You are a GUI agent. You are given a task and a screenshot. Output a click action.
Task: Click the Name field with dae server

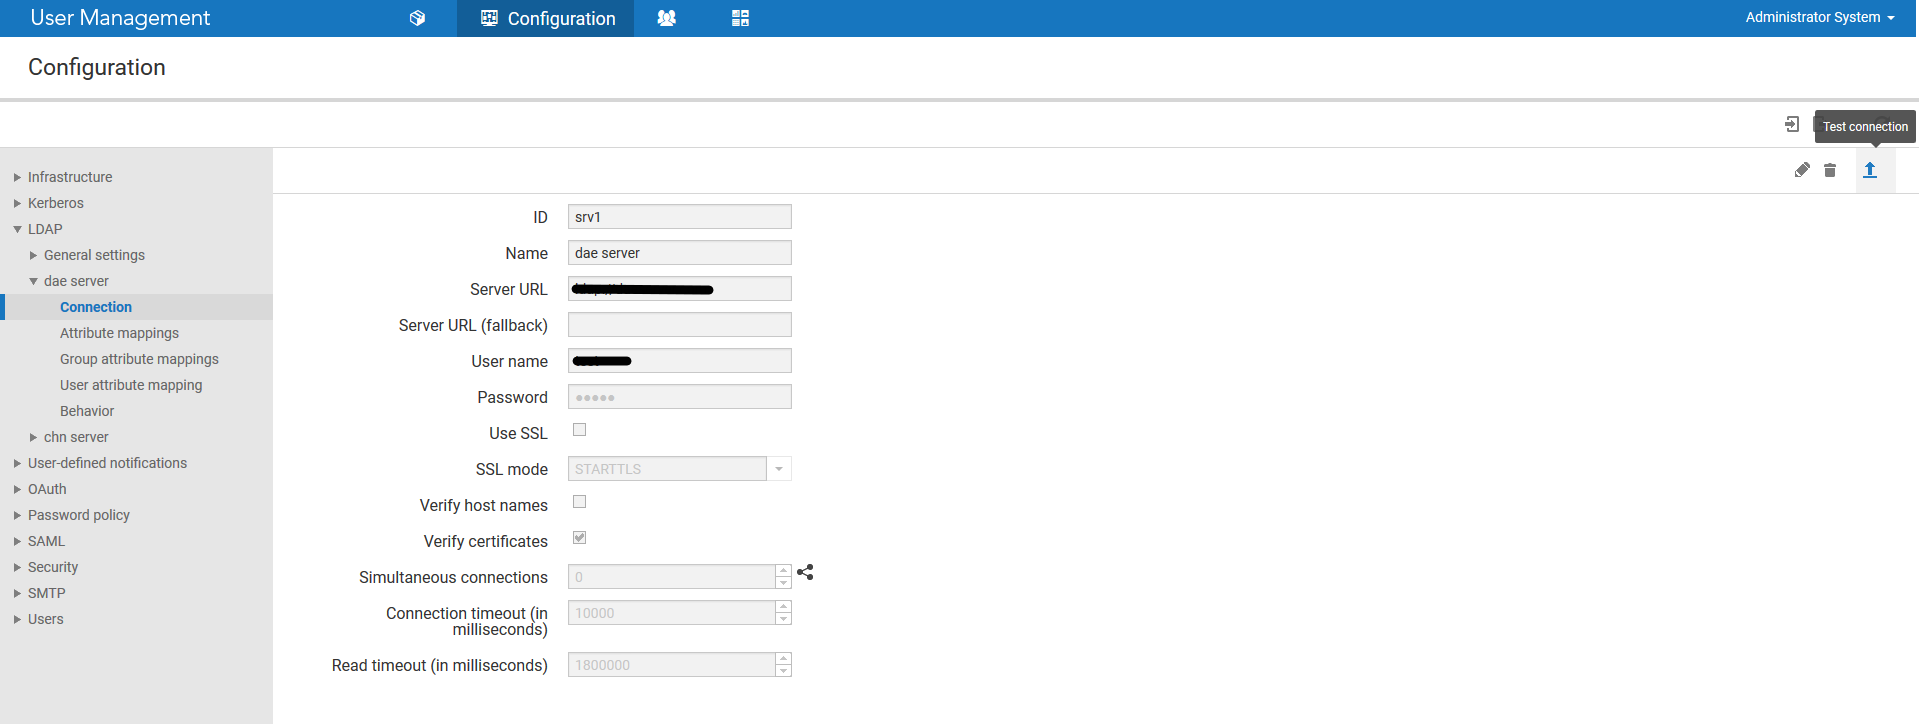point(680,253)
